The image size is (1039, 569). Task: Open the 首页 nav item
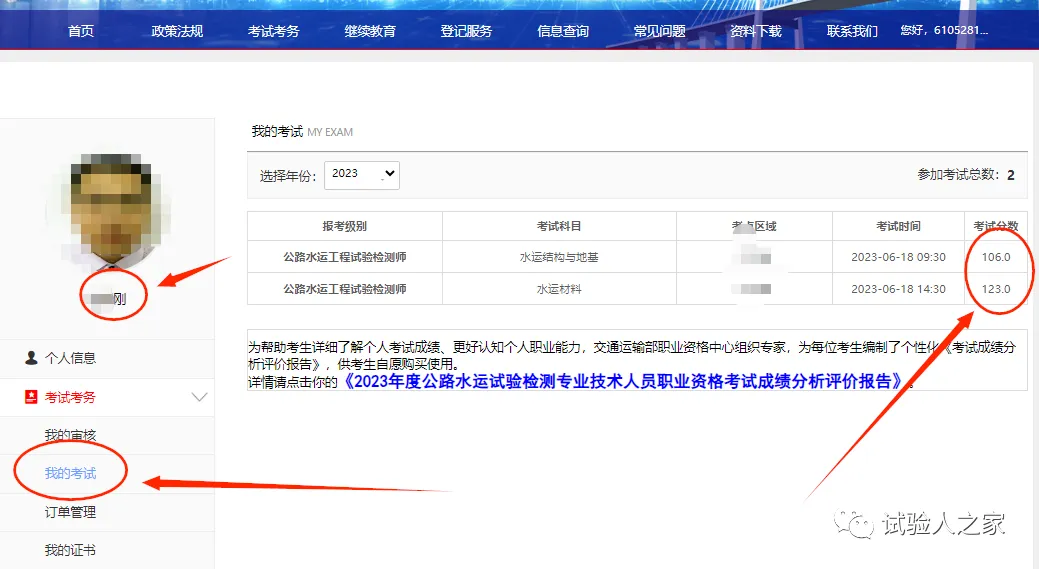click(81, 31)
